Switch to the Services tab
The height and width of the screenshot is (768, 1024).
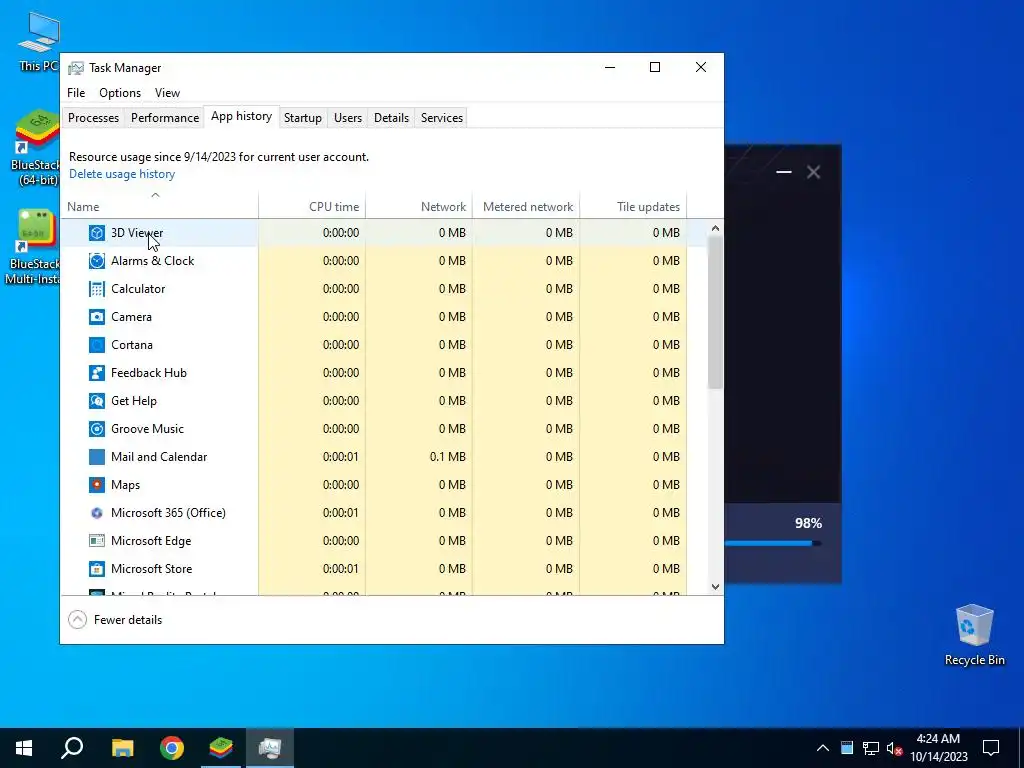tap(441, 118)
